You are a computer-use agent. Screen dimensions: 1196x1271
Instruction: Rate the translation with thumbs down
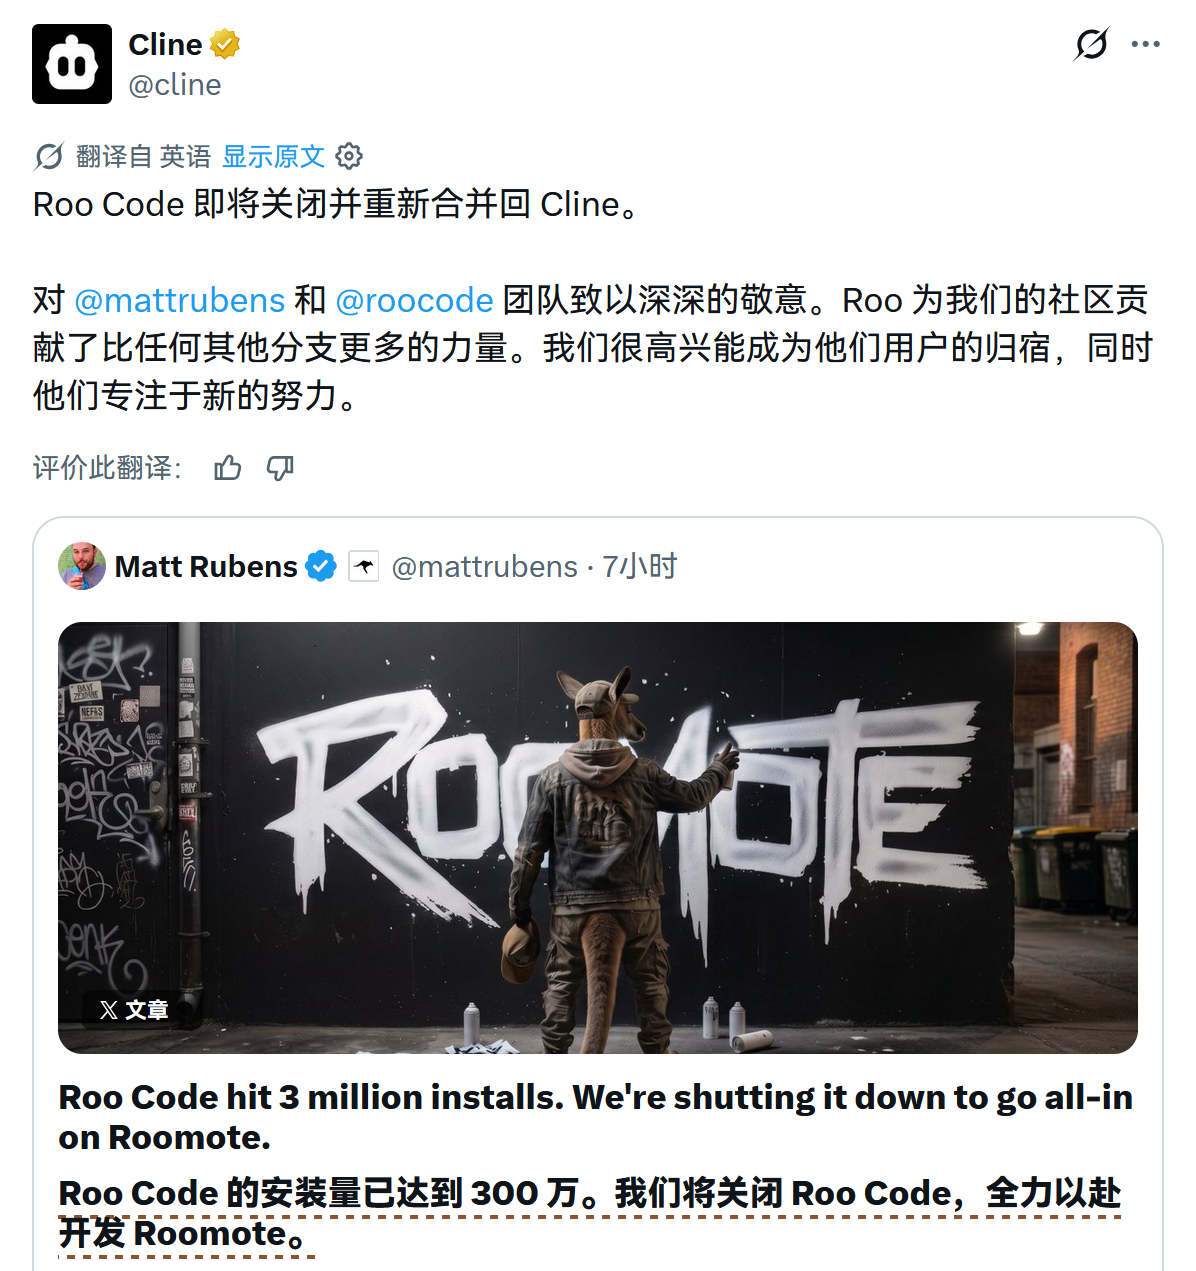(280, 468)
